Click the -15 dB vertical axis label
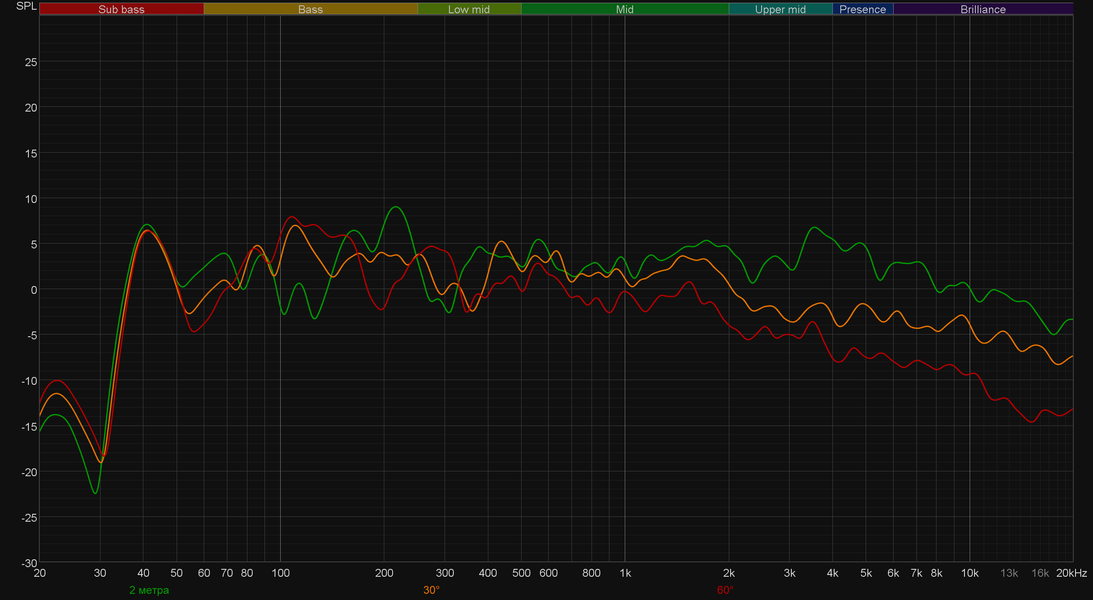The width and height of the screenshot is (1093, 600). click(x=29, y=426)
